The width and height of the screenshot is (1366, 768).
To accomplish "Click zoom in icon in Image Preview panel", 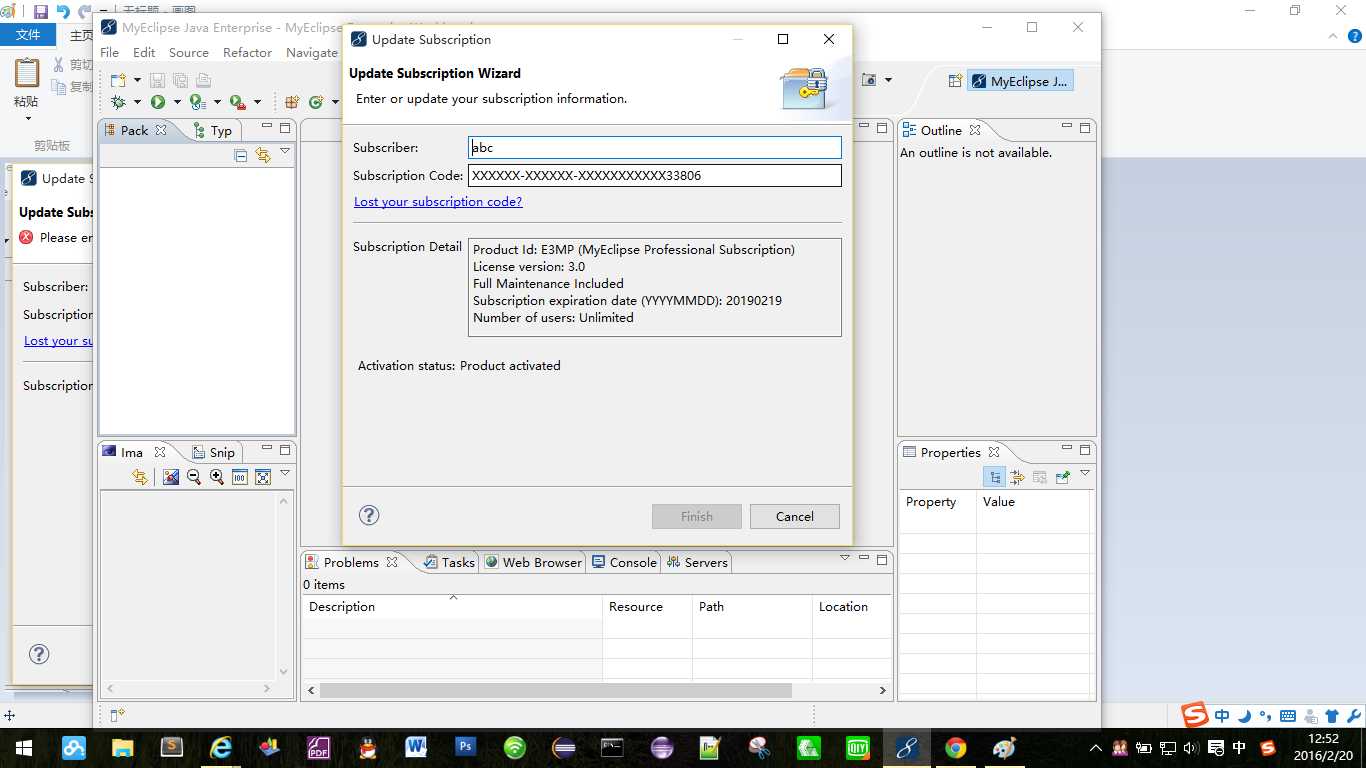I will pos(217,478).
